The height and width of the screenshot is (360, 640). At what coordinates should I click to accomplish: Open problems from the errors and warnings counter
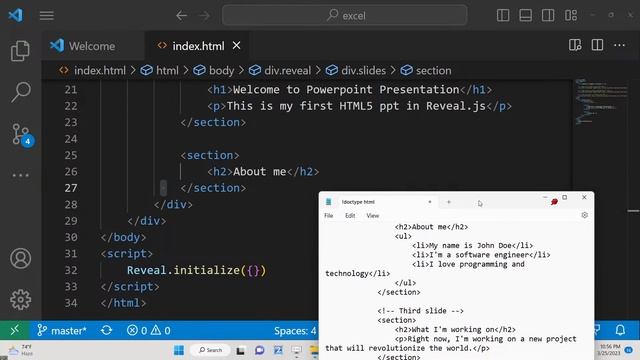(x=149, y=330)
